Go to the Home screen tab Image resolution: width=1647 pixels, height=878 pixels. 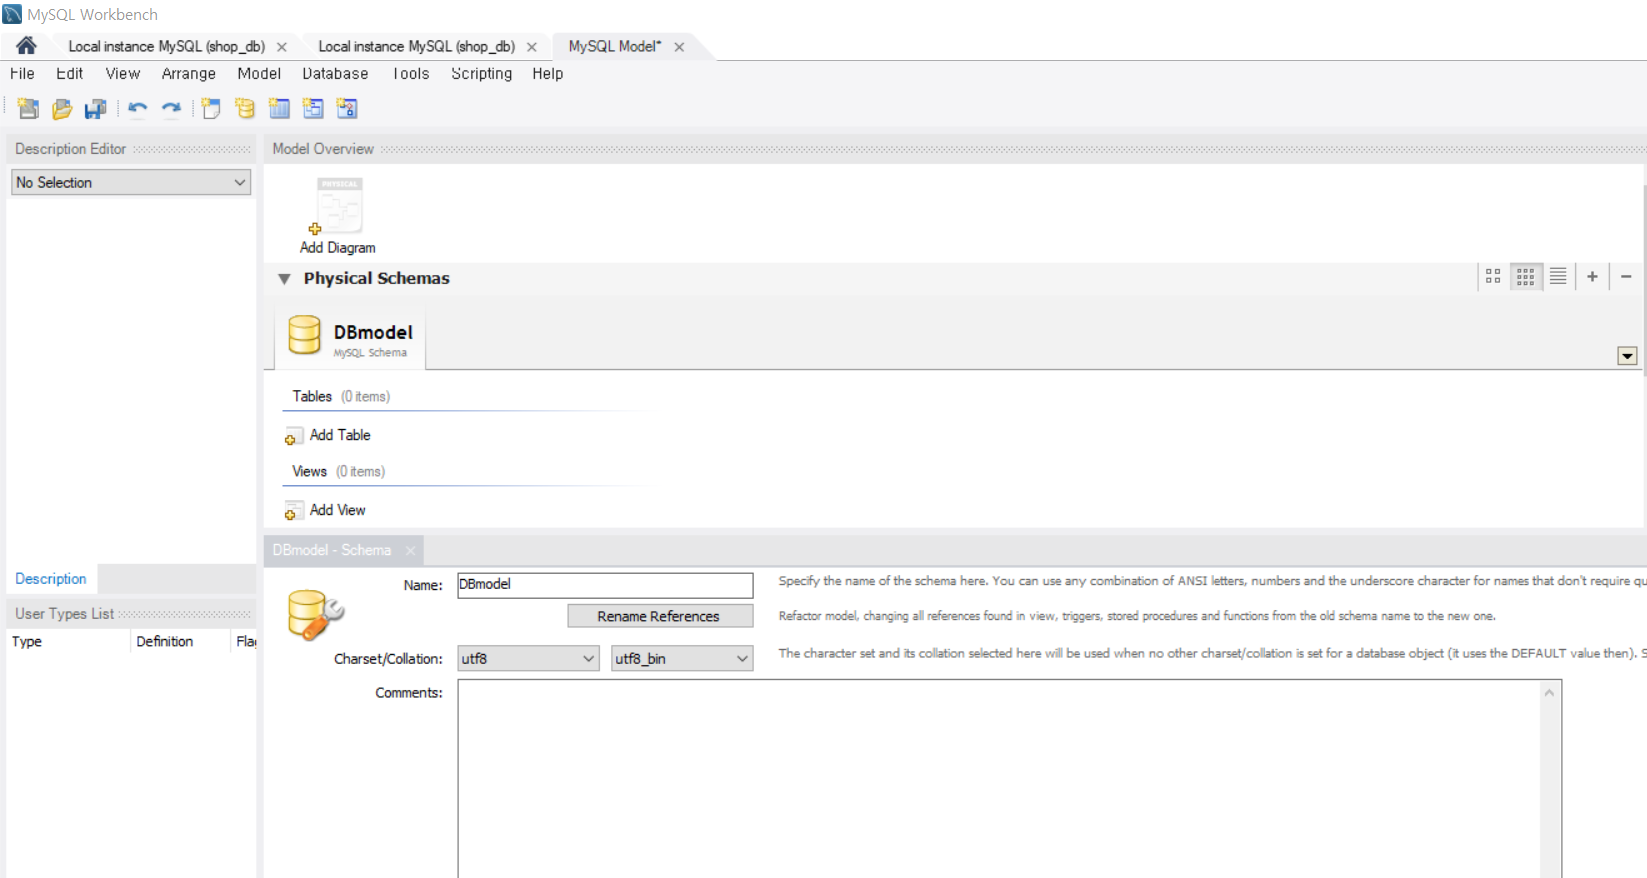tap(26, 46)
